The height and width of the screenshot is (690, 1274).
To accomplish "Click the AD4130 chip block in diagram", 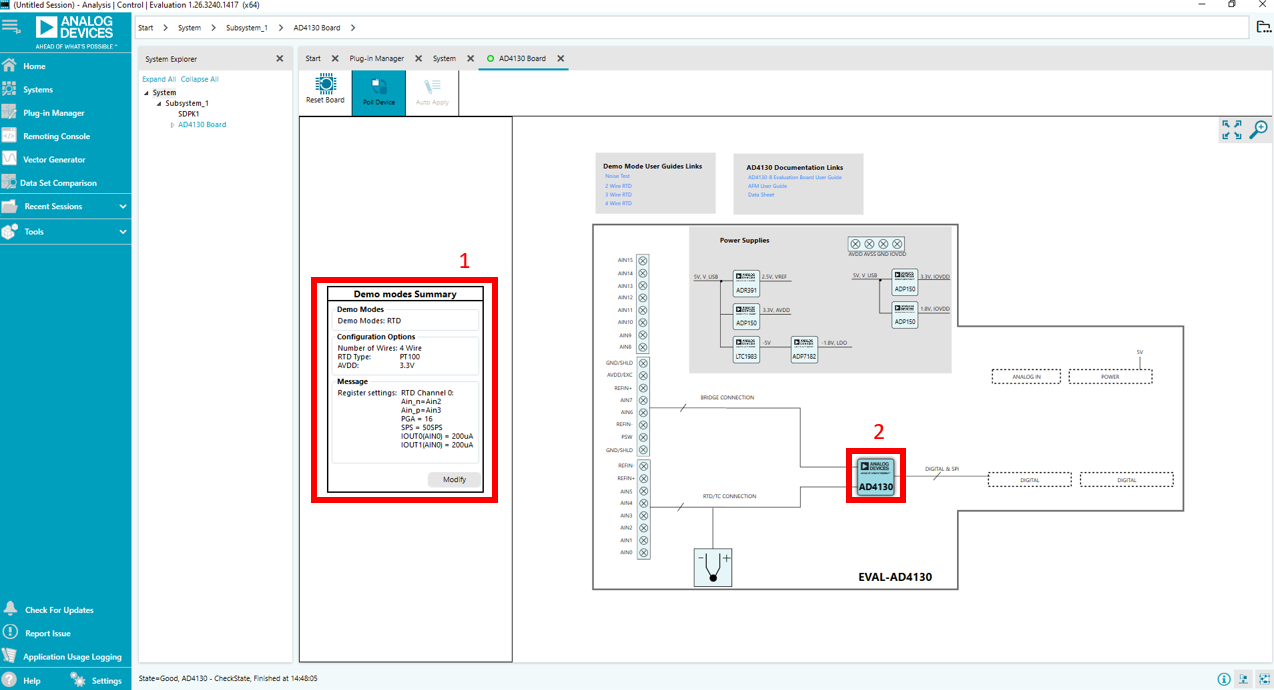I will pos(875,475).
